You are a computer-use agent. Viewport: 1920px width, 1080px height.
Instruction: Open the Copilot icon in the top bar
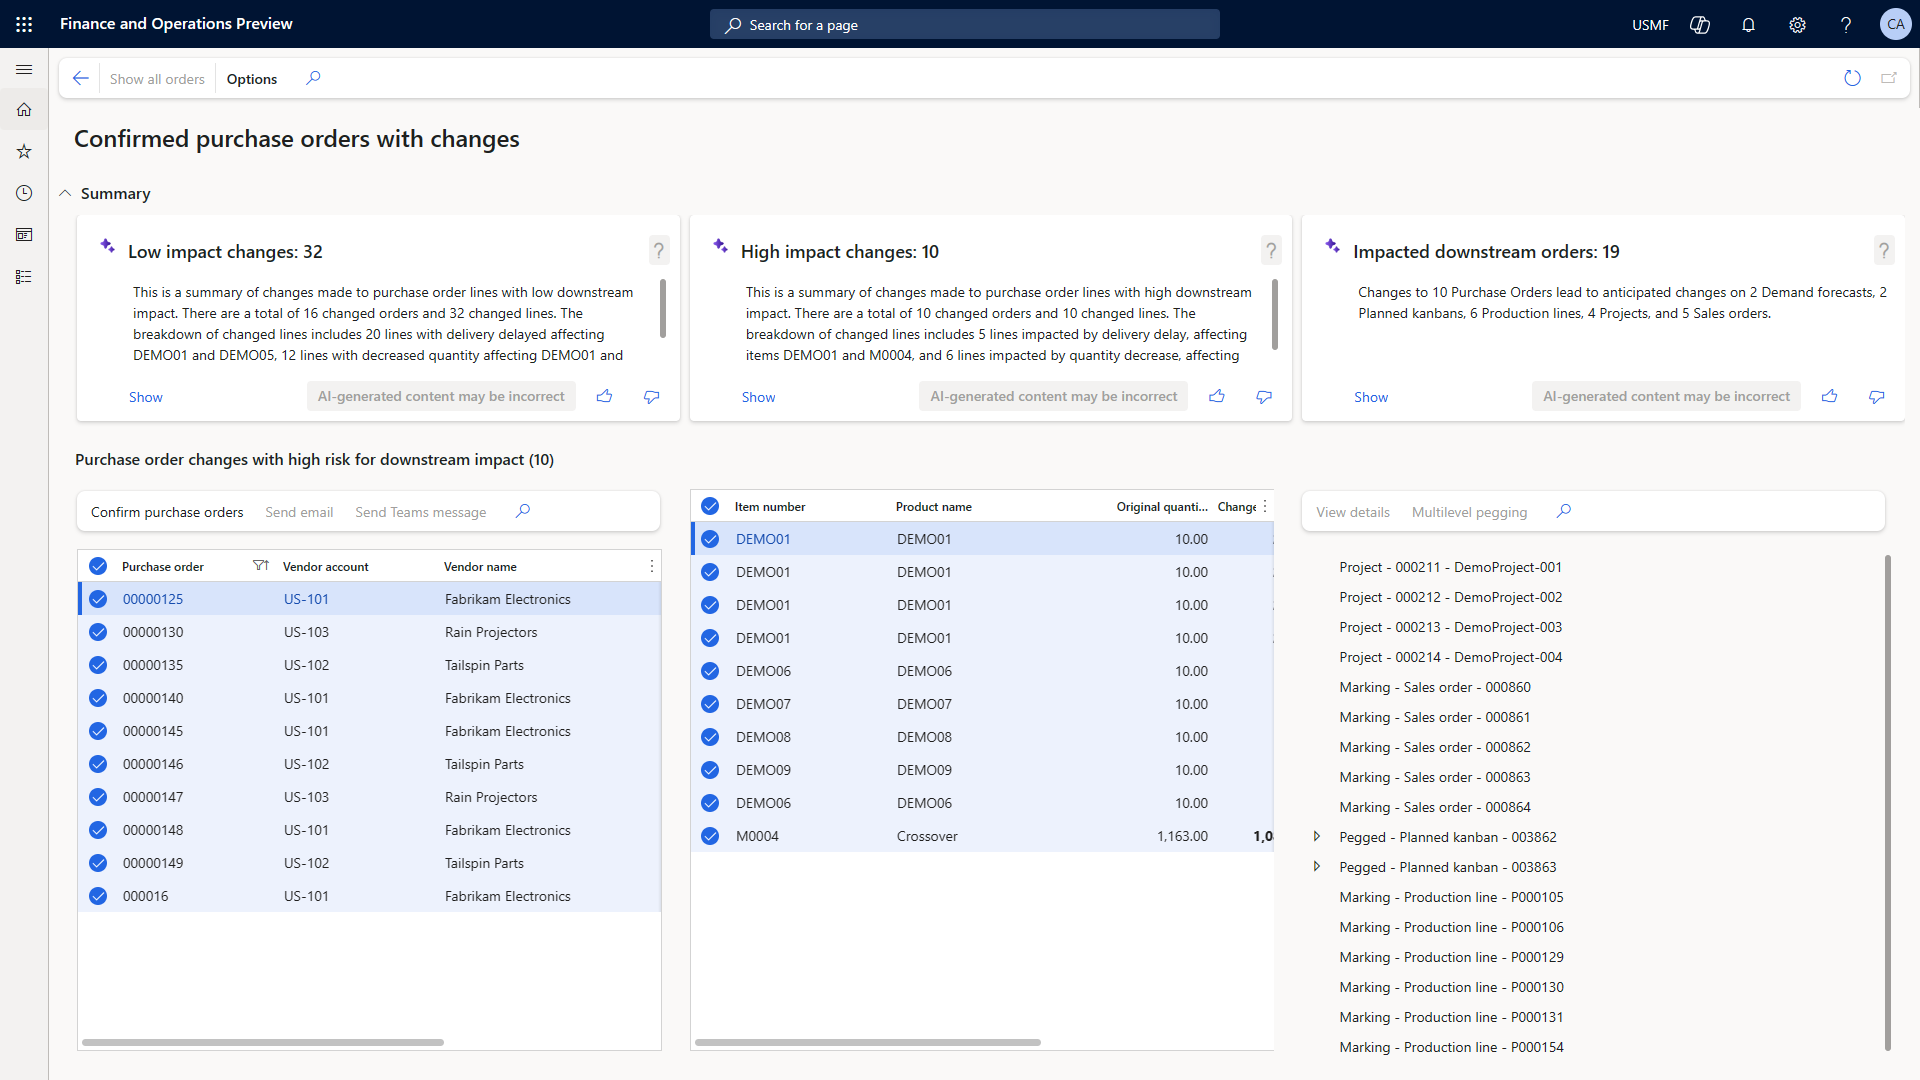(1699, 24)
